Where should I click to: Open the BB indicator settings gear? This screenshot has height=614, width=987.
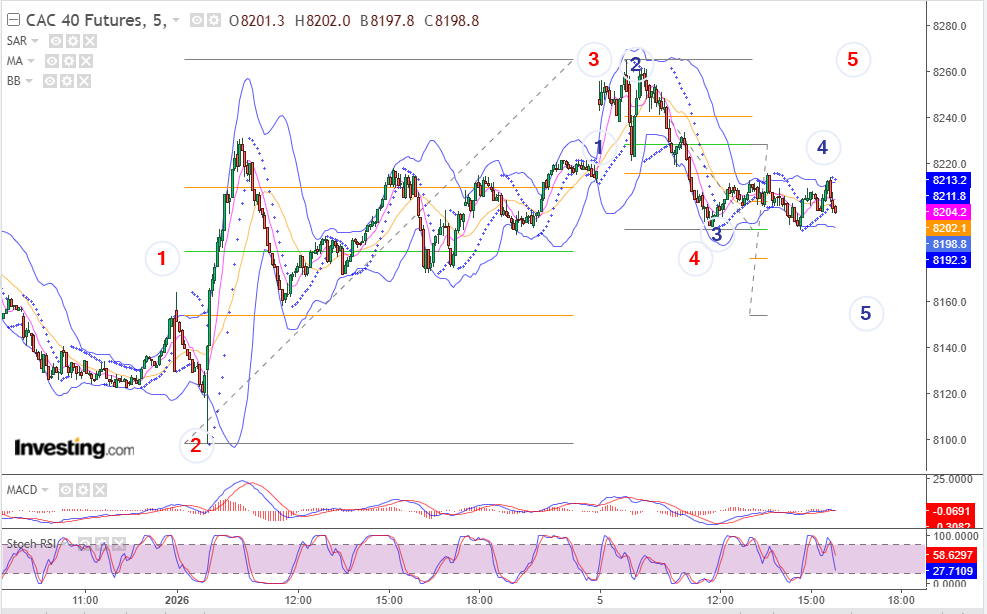click(x=67, y=81)
